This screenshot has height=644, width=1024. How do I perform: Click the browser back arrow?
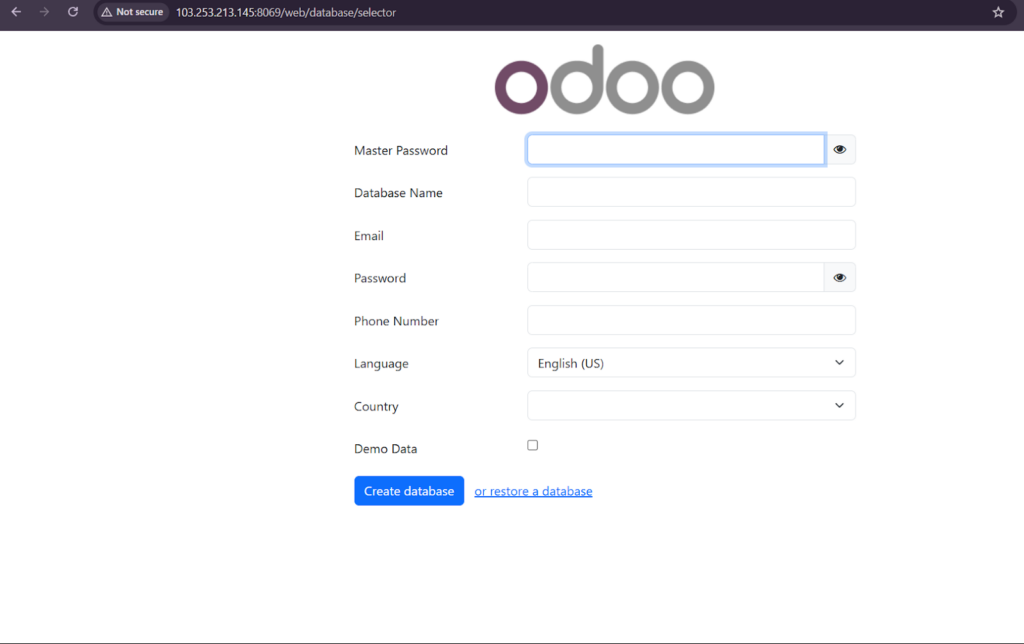[18, 12]
